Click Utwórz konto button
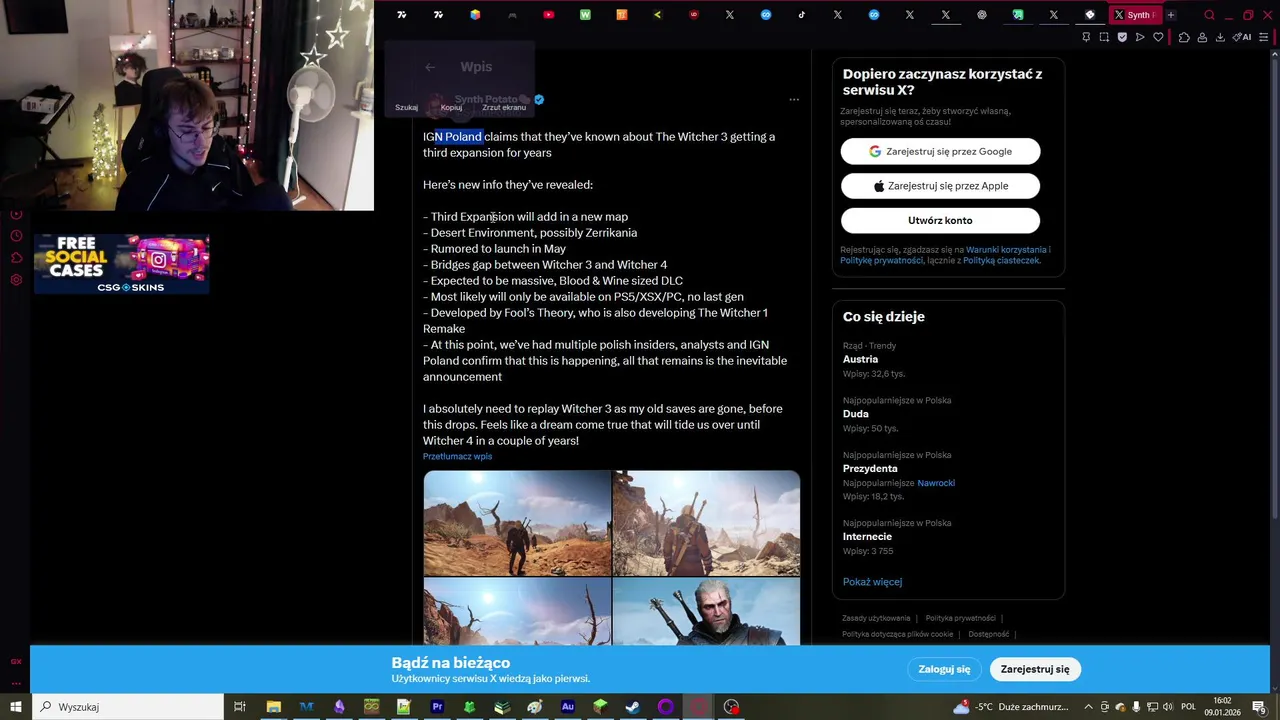1280x720 pixels. click(940, 220)
